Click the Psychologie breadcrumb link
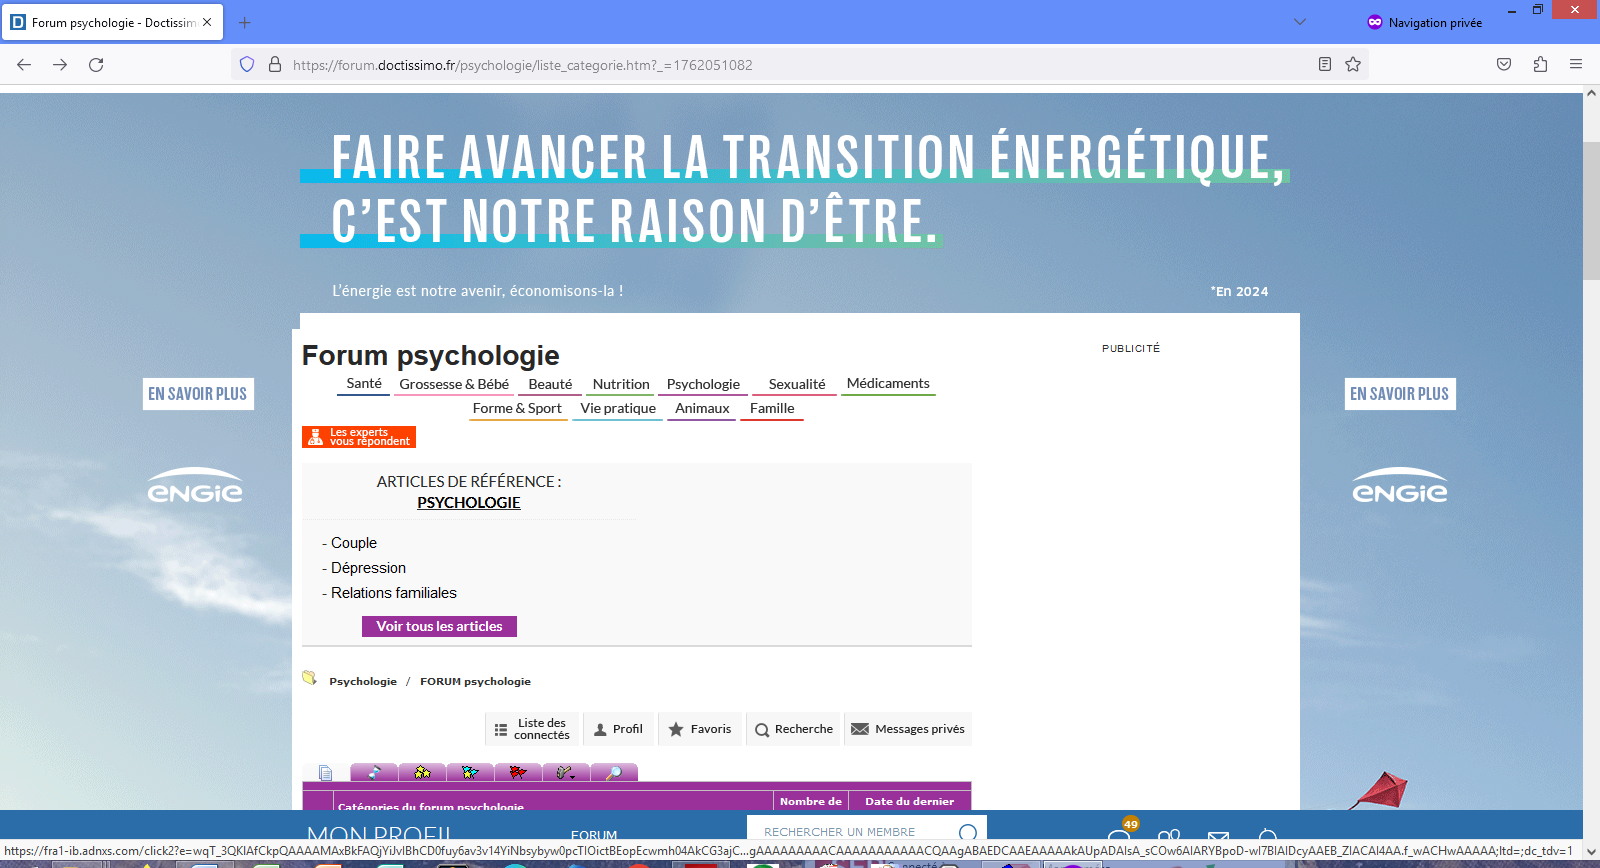This screenshot has width=1600, height=868. coord(363,681)
